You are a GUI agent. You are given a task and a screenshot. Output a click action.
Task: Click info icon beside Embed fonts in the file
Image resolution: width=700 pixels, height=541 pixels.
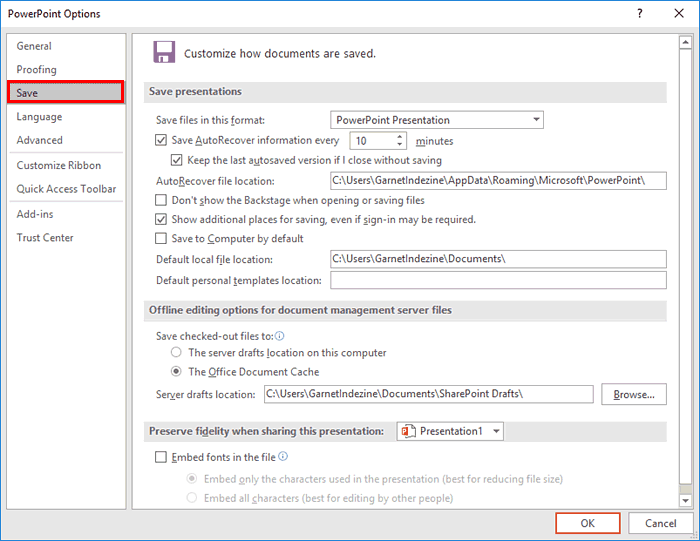click(283, 456)
